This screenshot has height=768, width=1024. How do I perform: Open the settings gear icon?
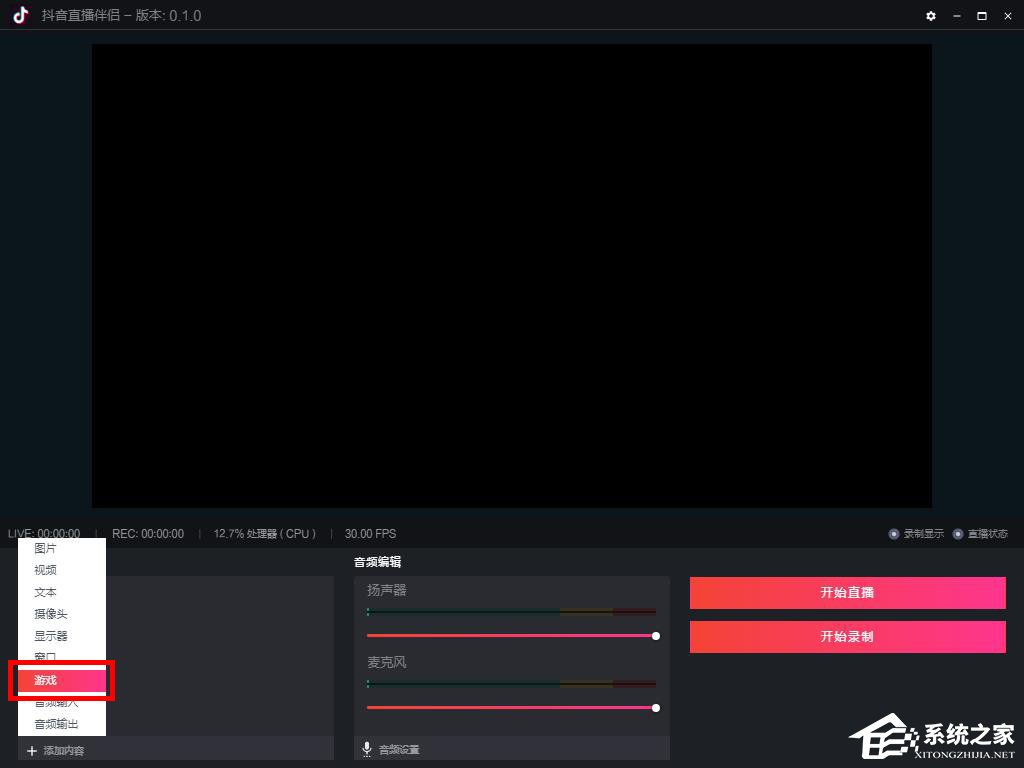(931, 16)
